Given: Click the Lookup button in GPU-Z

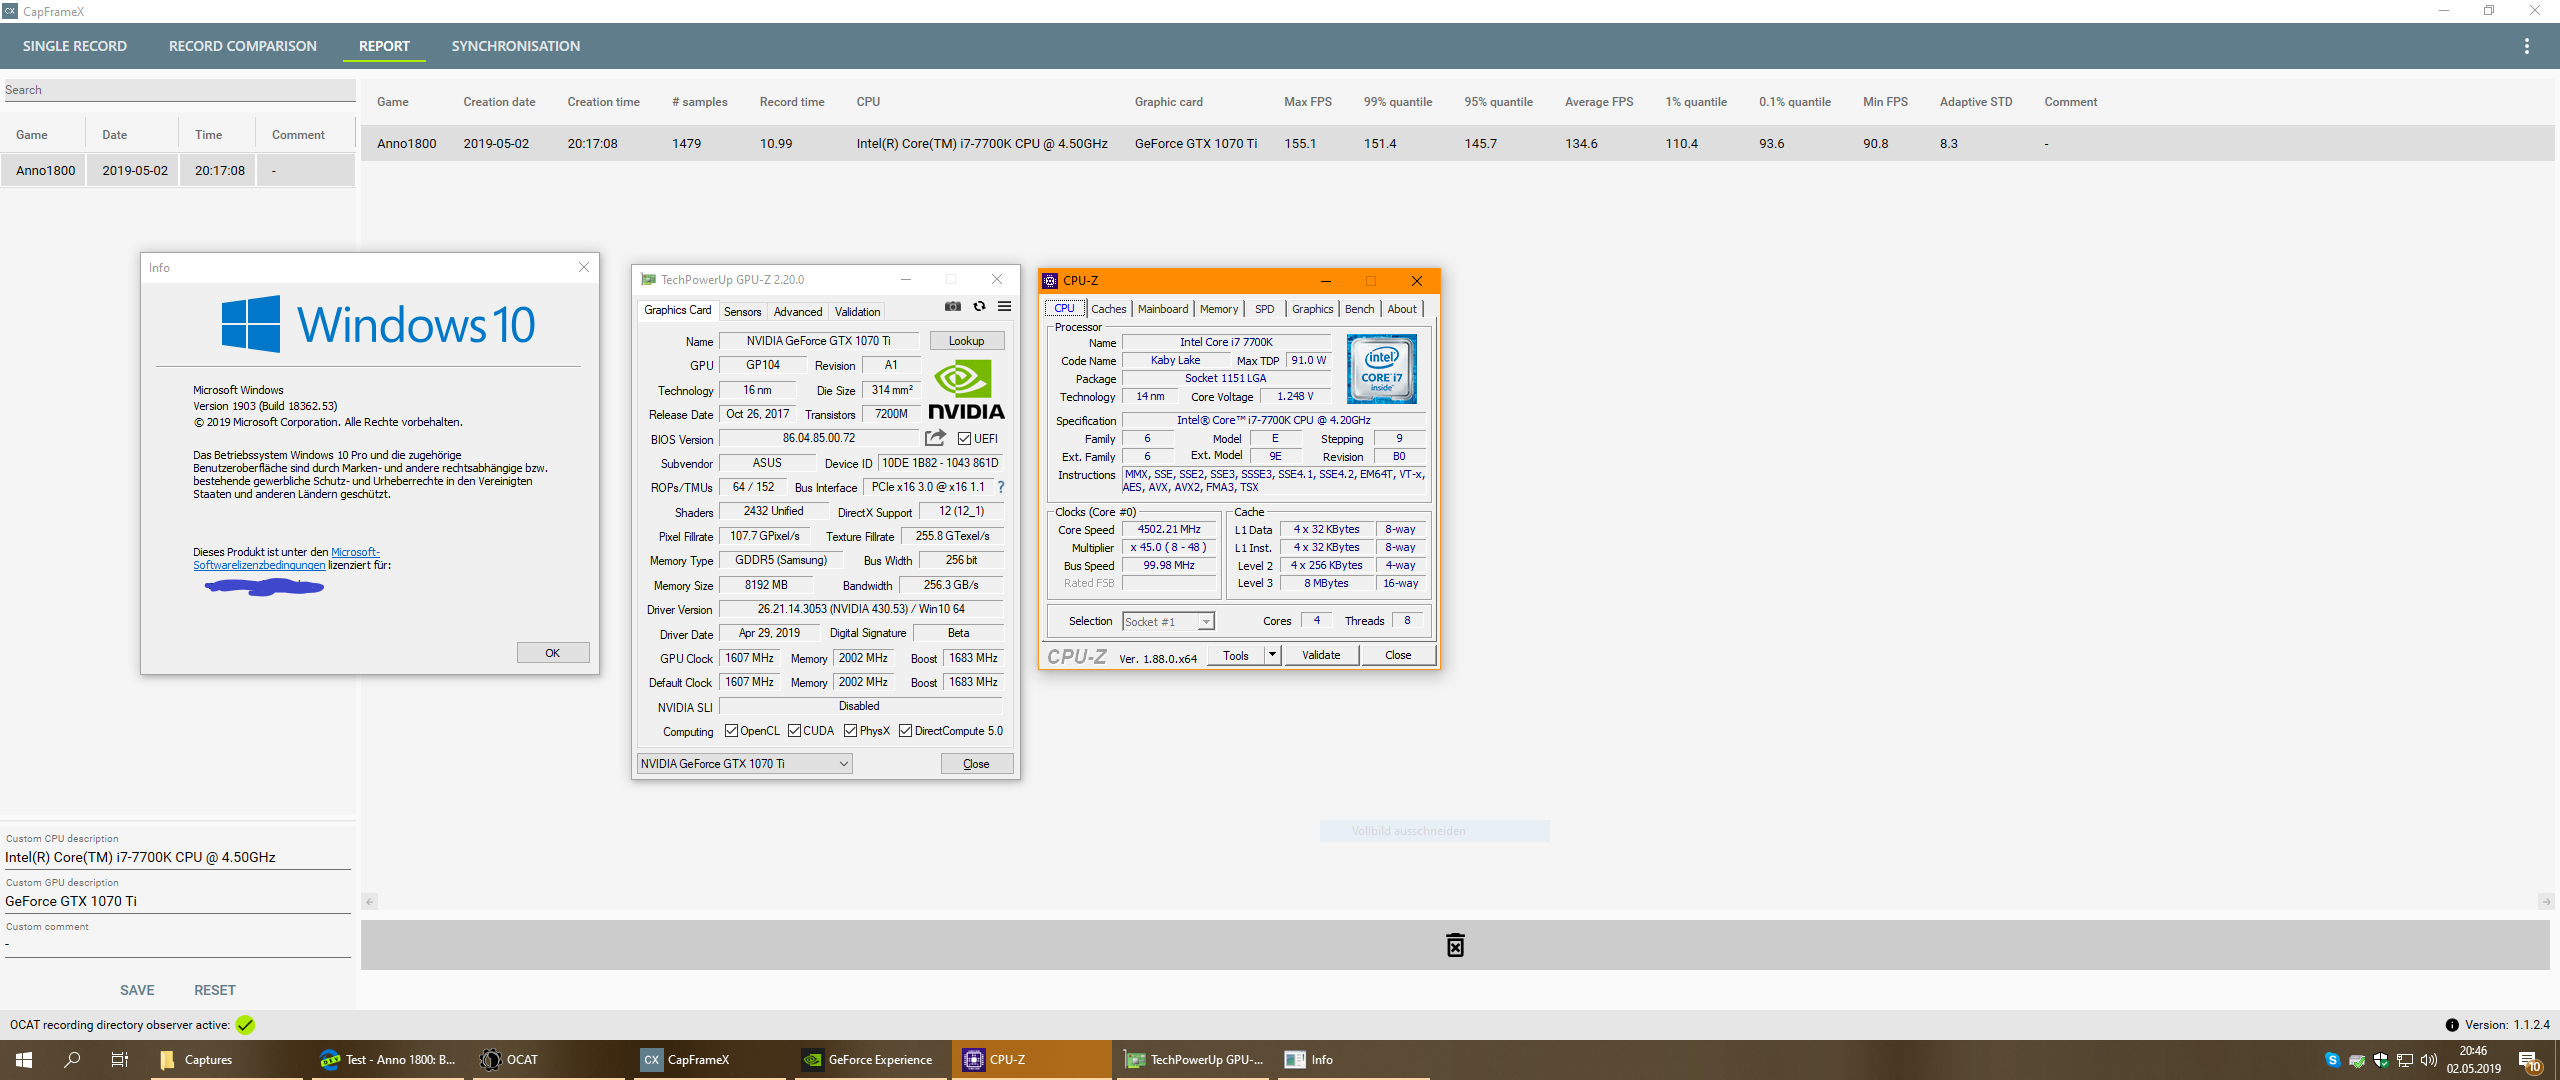Looking at the screenshot, I should [966, 341].
